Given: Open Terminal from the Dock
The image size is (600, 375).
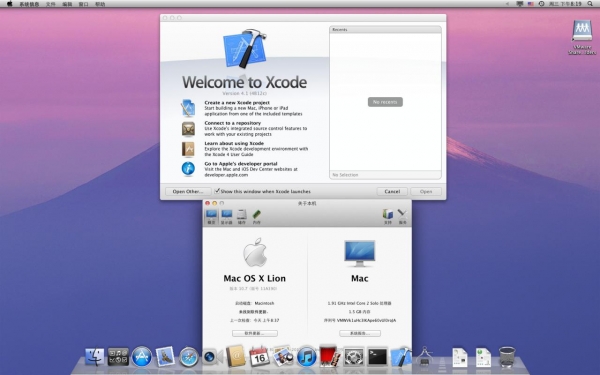Looking at the screenshot, I should pyautogui.click(x=378, y=357).
